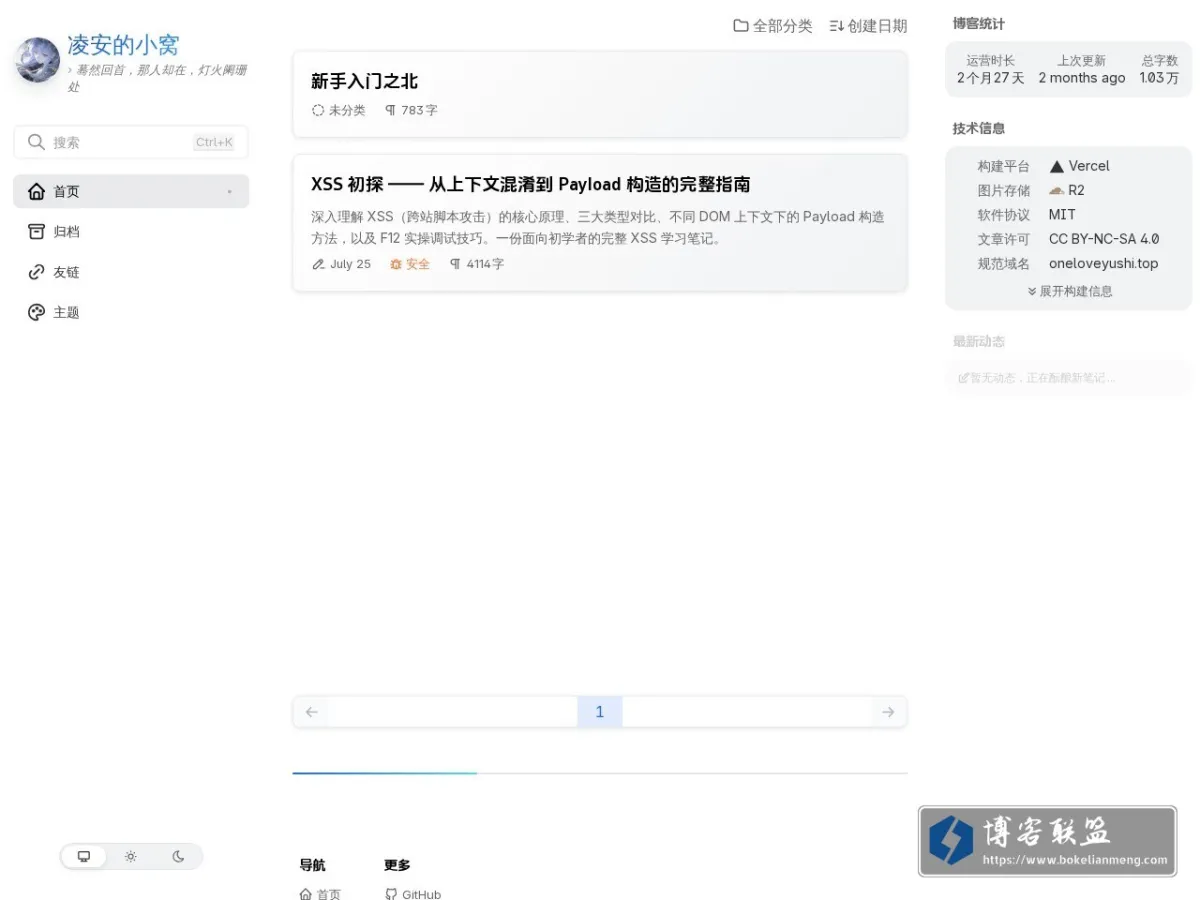Screen dimensions: 1200x900
Task: Expand the 首页 dropdown arrow
Action: click(x=229, y=191)
